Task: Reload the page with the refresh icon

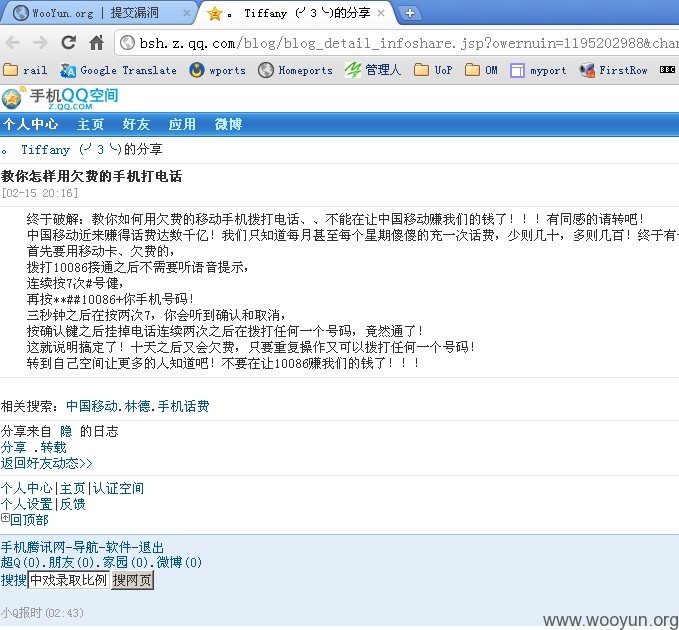Action: 68,42
